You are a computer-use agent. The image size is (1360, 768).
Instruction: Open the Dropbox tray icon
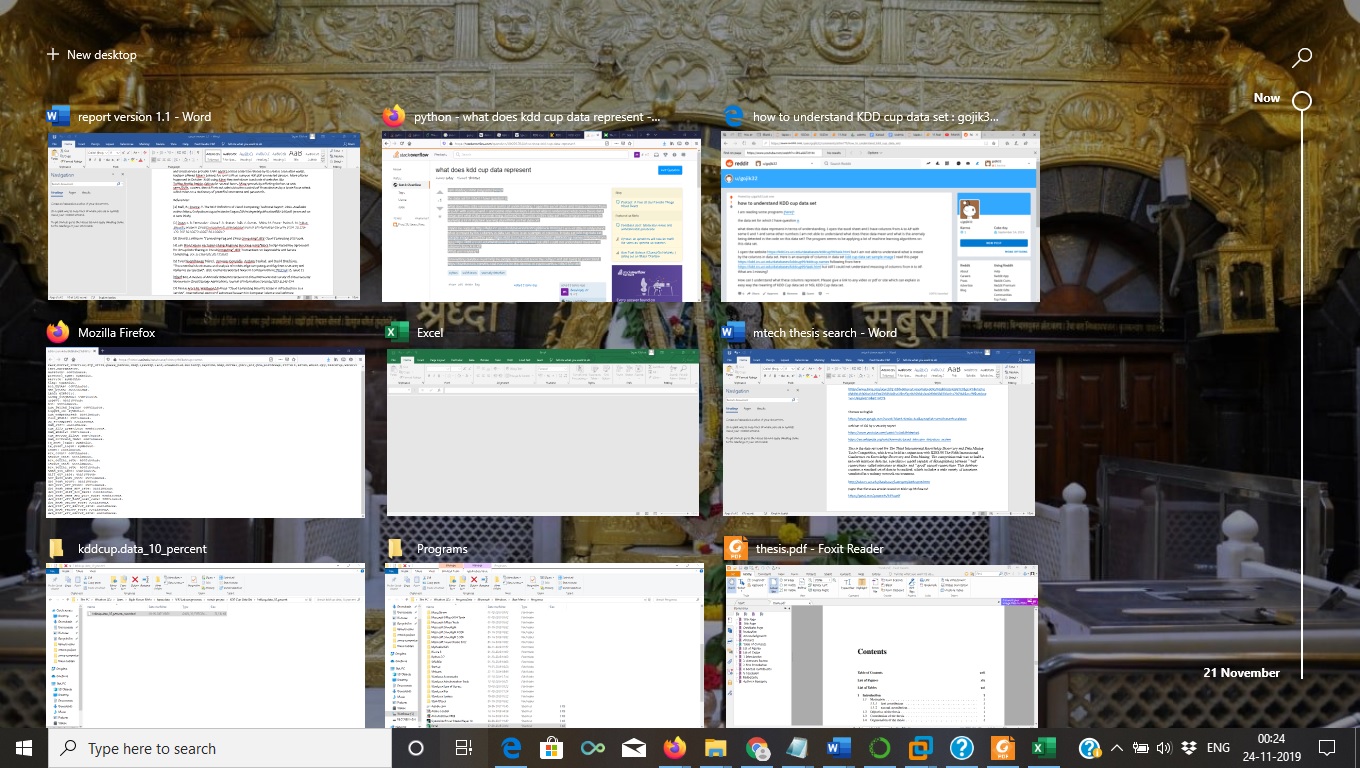click(1188, 748)
